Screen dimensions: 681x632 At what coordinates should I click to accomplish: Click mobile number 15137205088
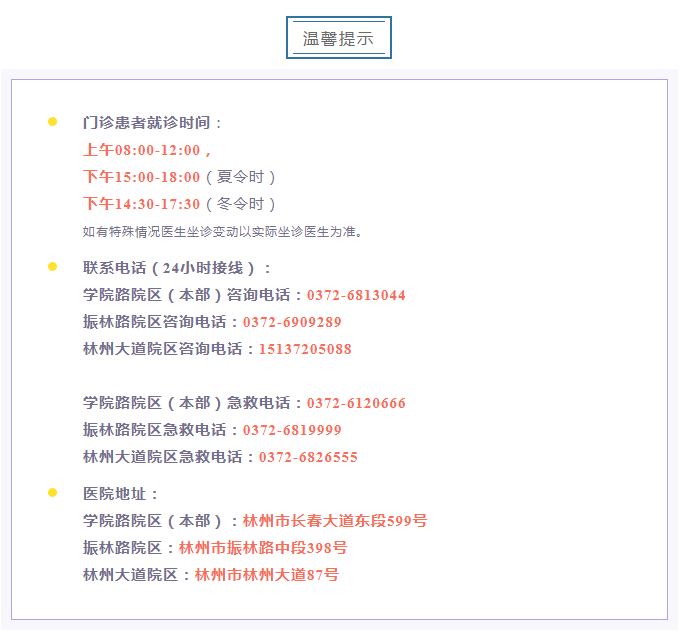tap(305, 349)
